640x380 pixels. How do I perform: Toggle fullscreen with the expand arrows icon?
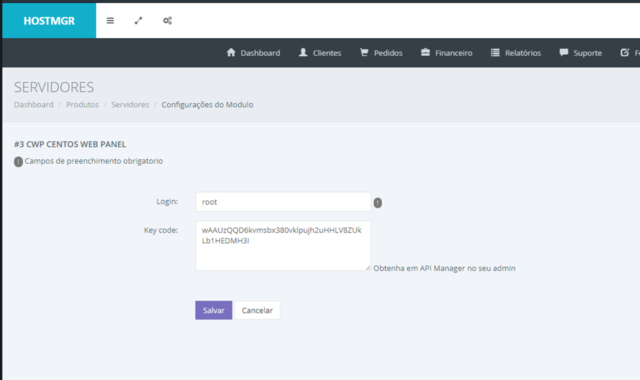[x=138, y=20]
